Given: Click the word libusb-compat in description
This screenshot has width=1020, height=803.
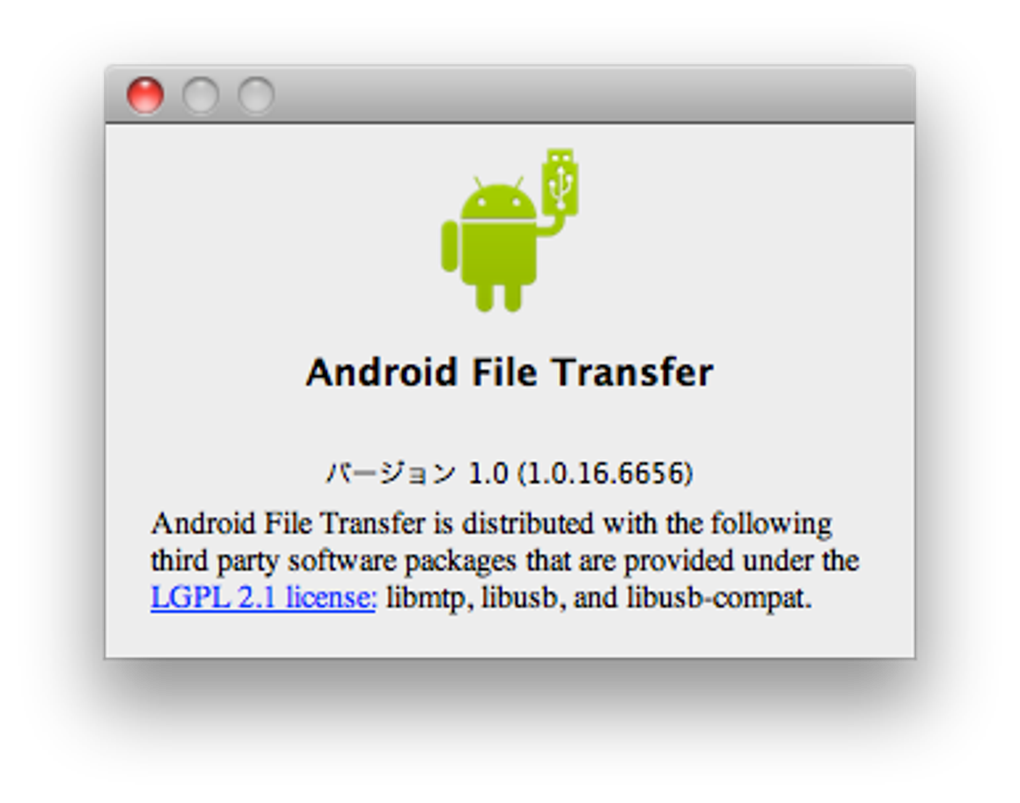Looking at the screenshot, I should (x=716, y=597).
